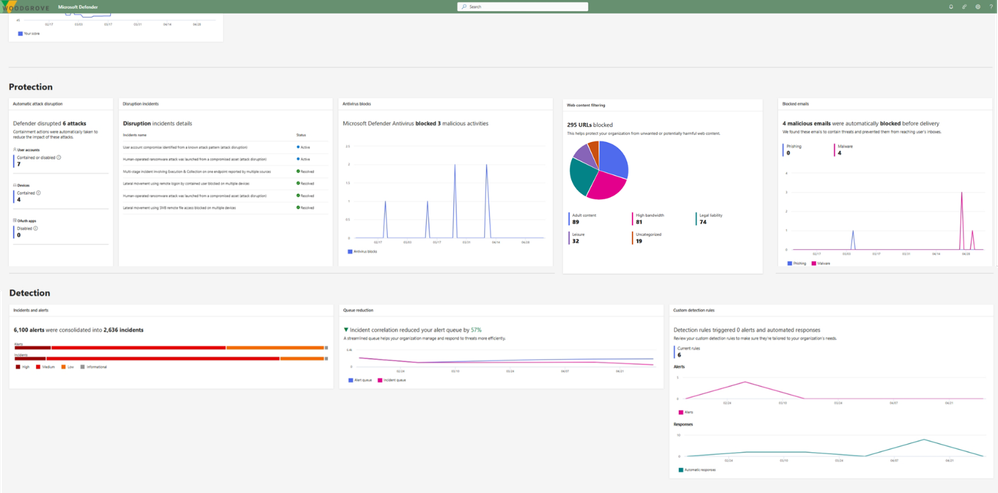
Task: Toggle Low severity legend swatch
Action: [x=63, y=367]
